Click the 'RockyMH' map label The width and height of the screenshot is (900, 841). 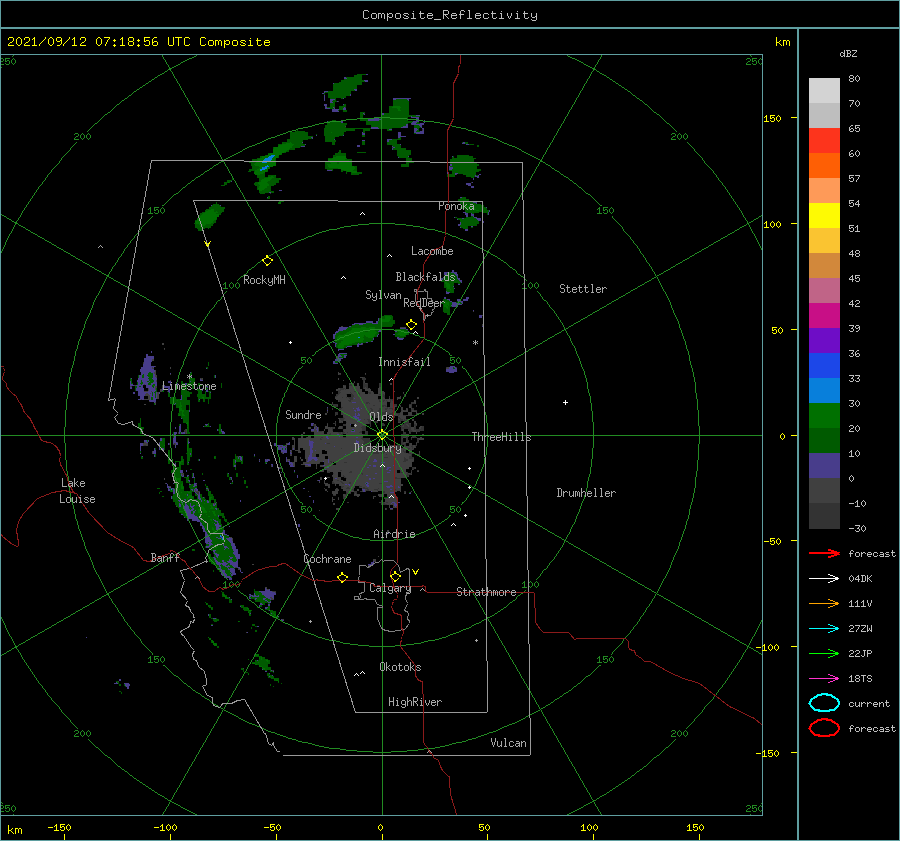click(x=264, y=280)
